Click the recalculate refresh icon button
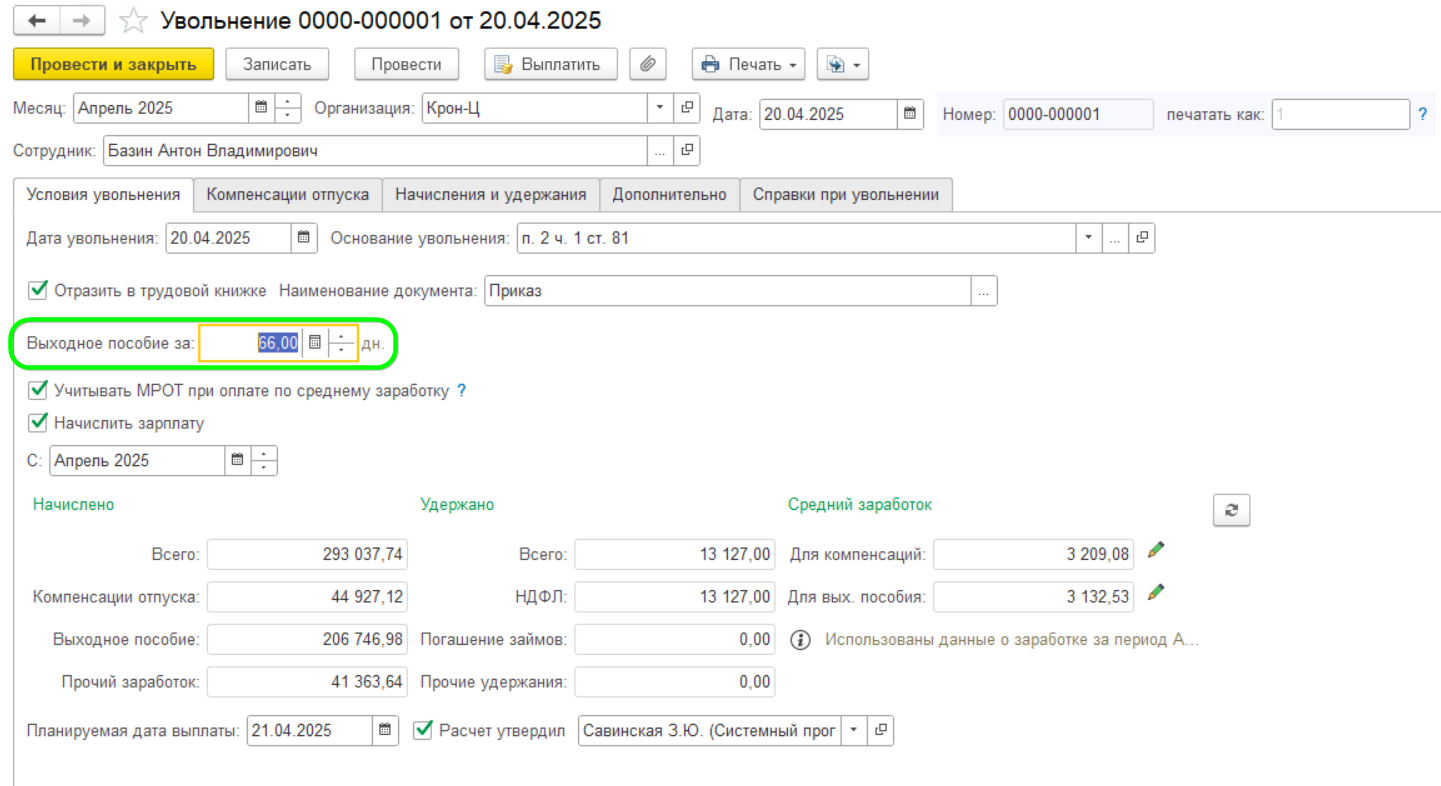Screen dimensions: 1441x786 pyautogui.click(x=1231, y=509)
